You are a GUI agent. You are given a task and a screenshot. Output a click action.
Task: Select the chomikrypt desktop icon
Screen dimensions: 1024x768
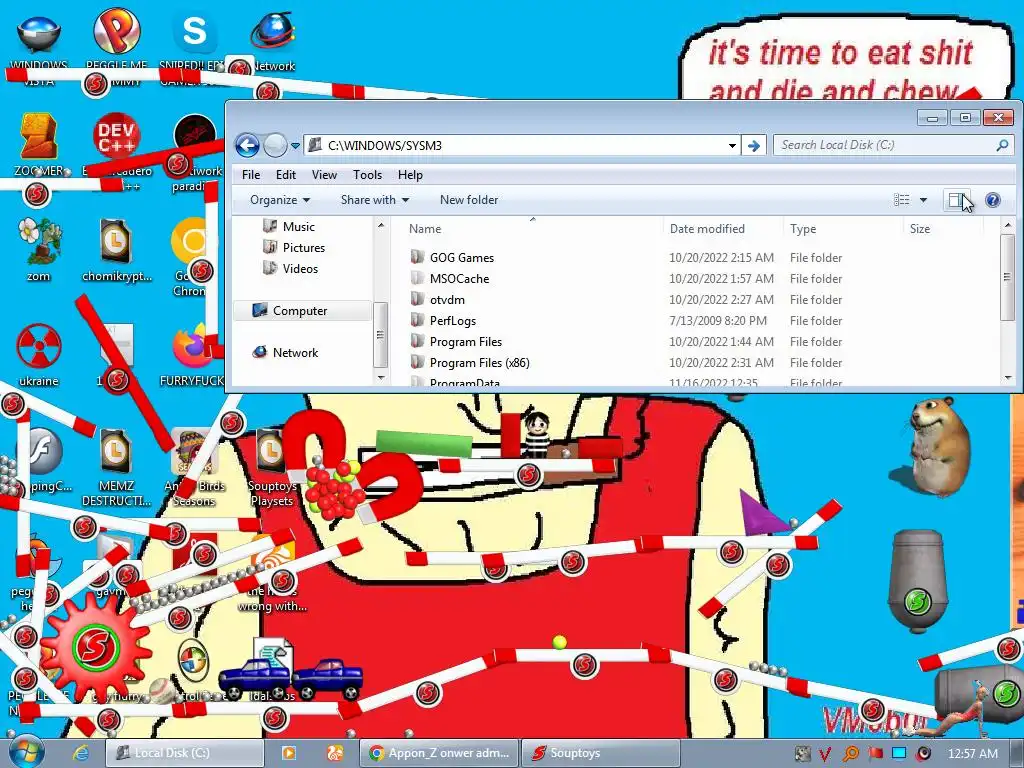(x=116, y=249)
